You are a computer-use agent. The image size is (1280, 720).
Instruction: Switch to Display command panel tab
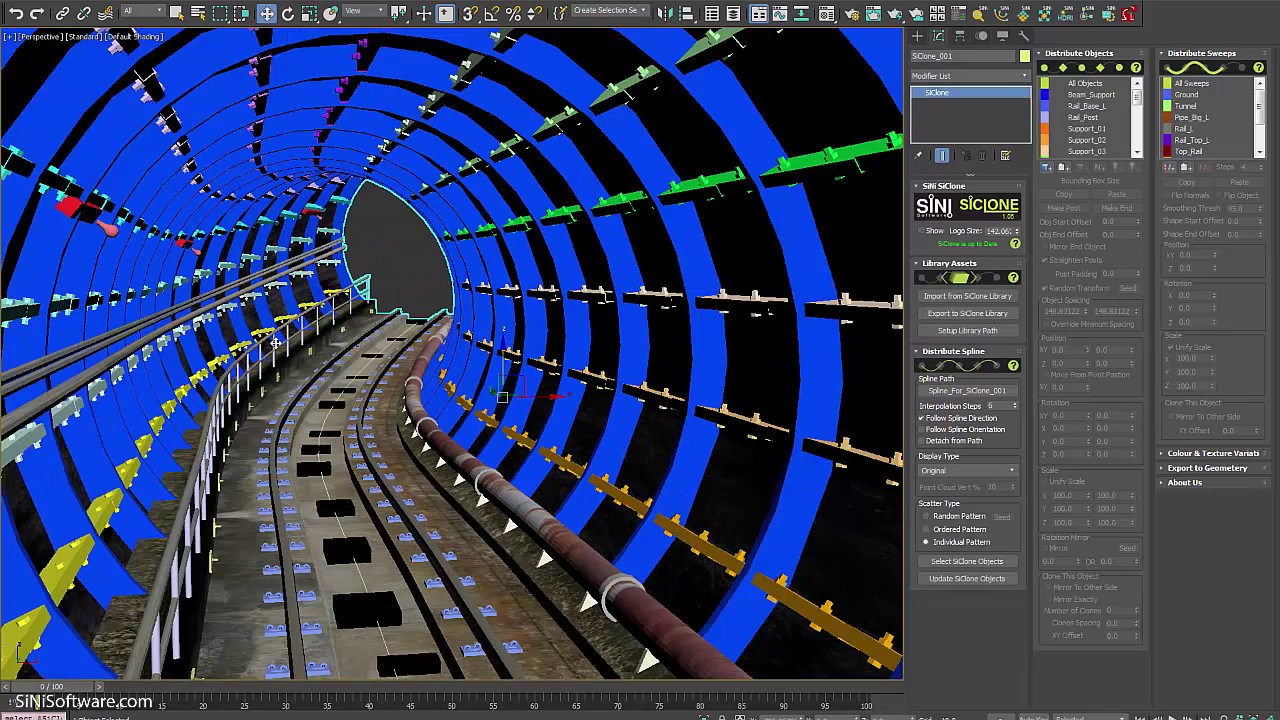coord(1002,36)
